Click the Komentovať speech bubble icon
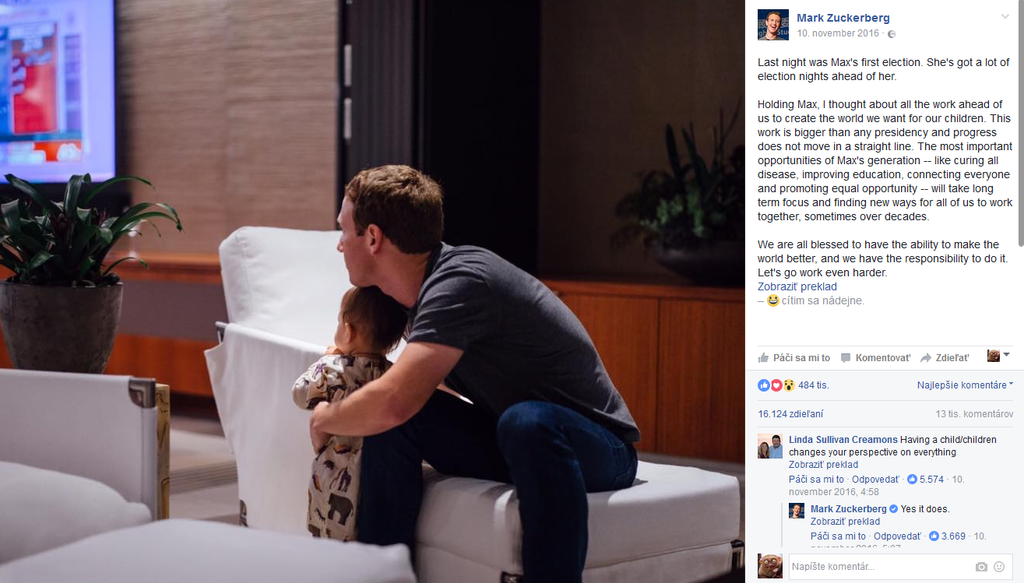 [846, 358]
